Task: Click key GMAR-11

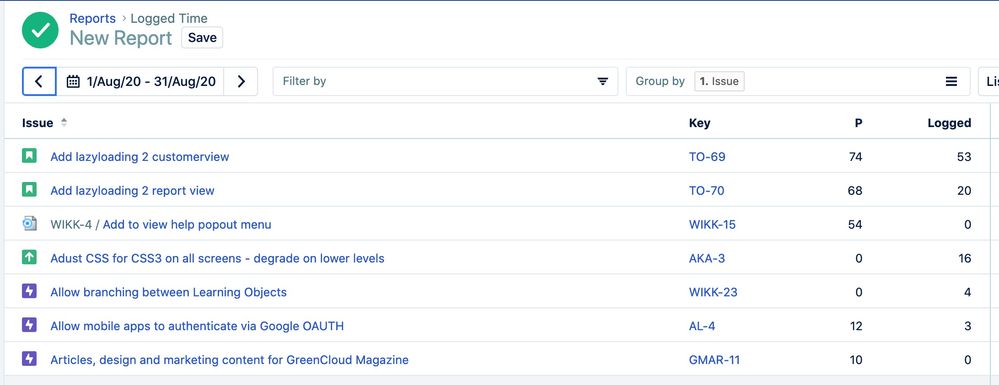Action: [x=714, y=360]
